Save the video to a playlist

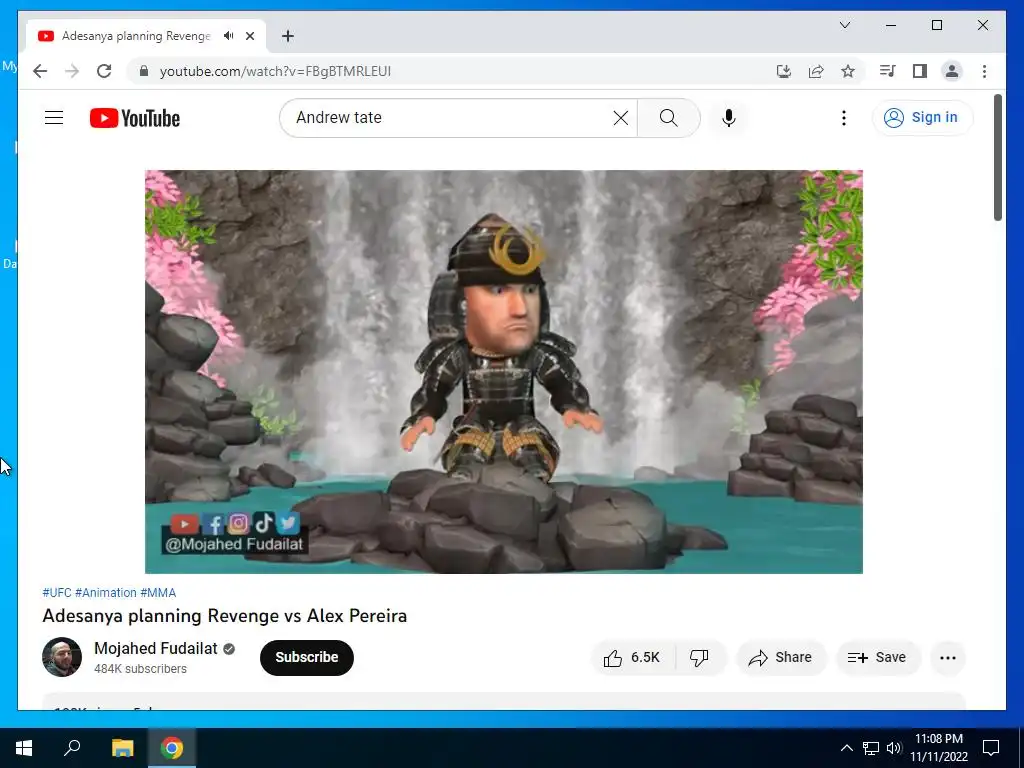coord(878,658)
